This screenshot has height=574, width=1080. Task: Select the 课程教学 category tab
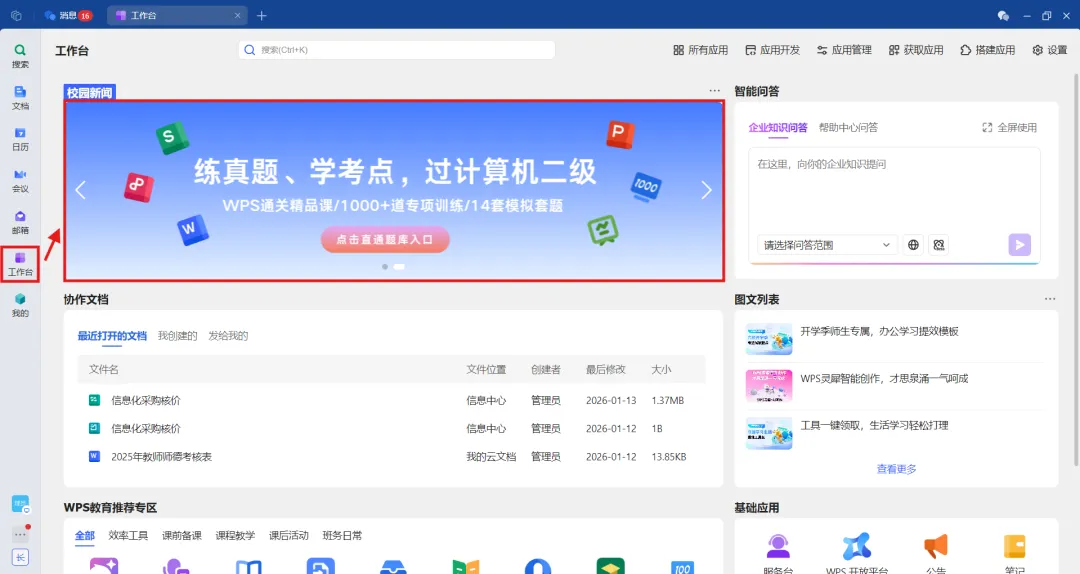235,535
